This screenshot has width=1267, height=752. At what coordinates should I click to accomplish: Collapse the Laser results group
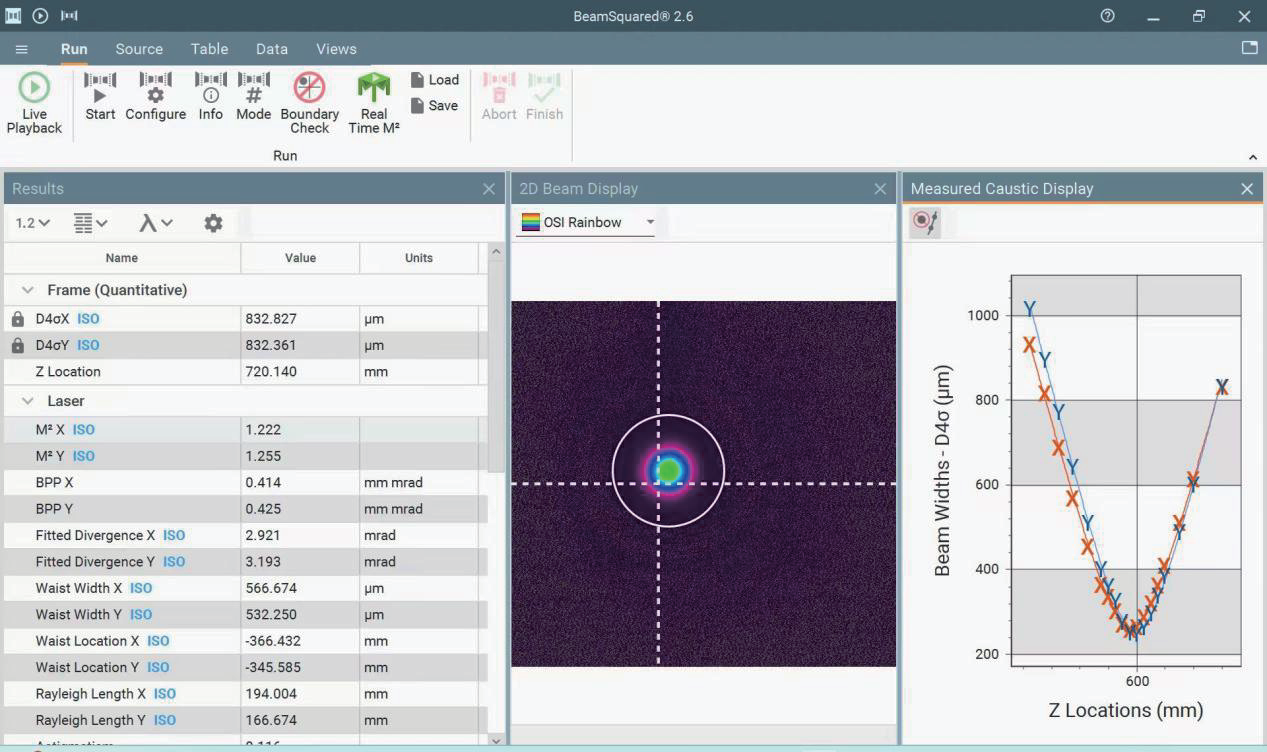(x=28, y=401)
